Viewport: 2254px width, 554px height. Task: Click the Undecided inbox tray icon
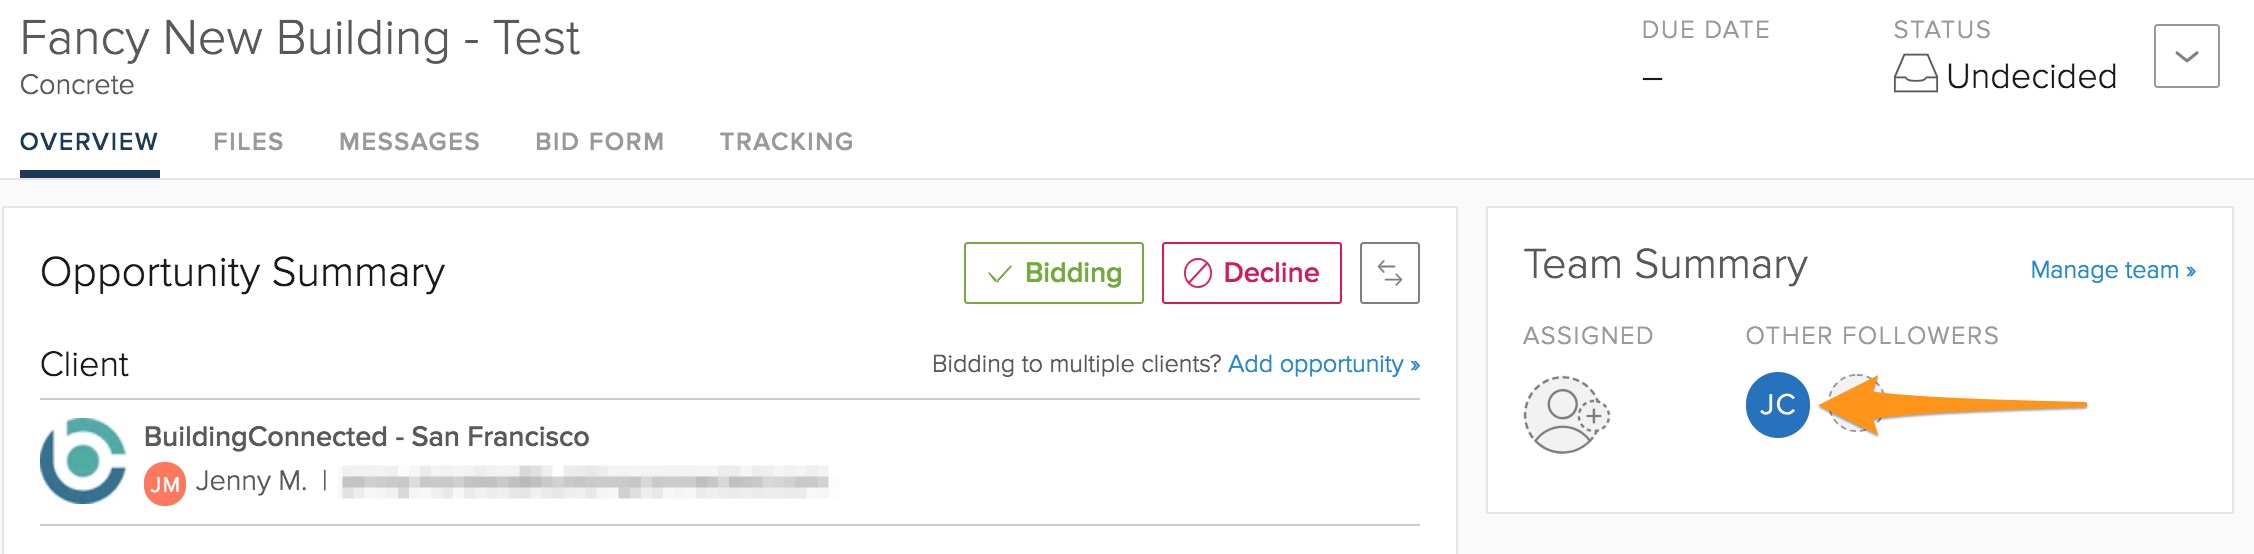point(1915,75)
